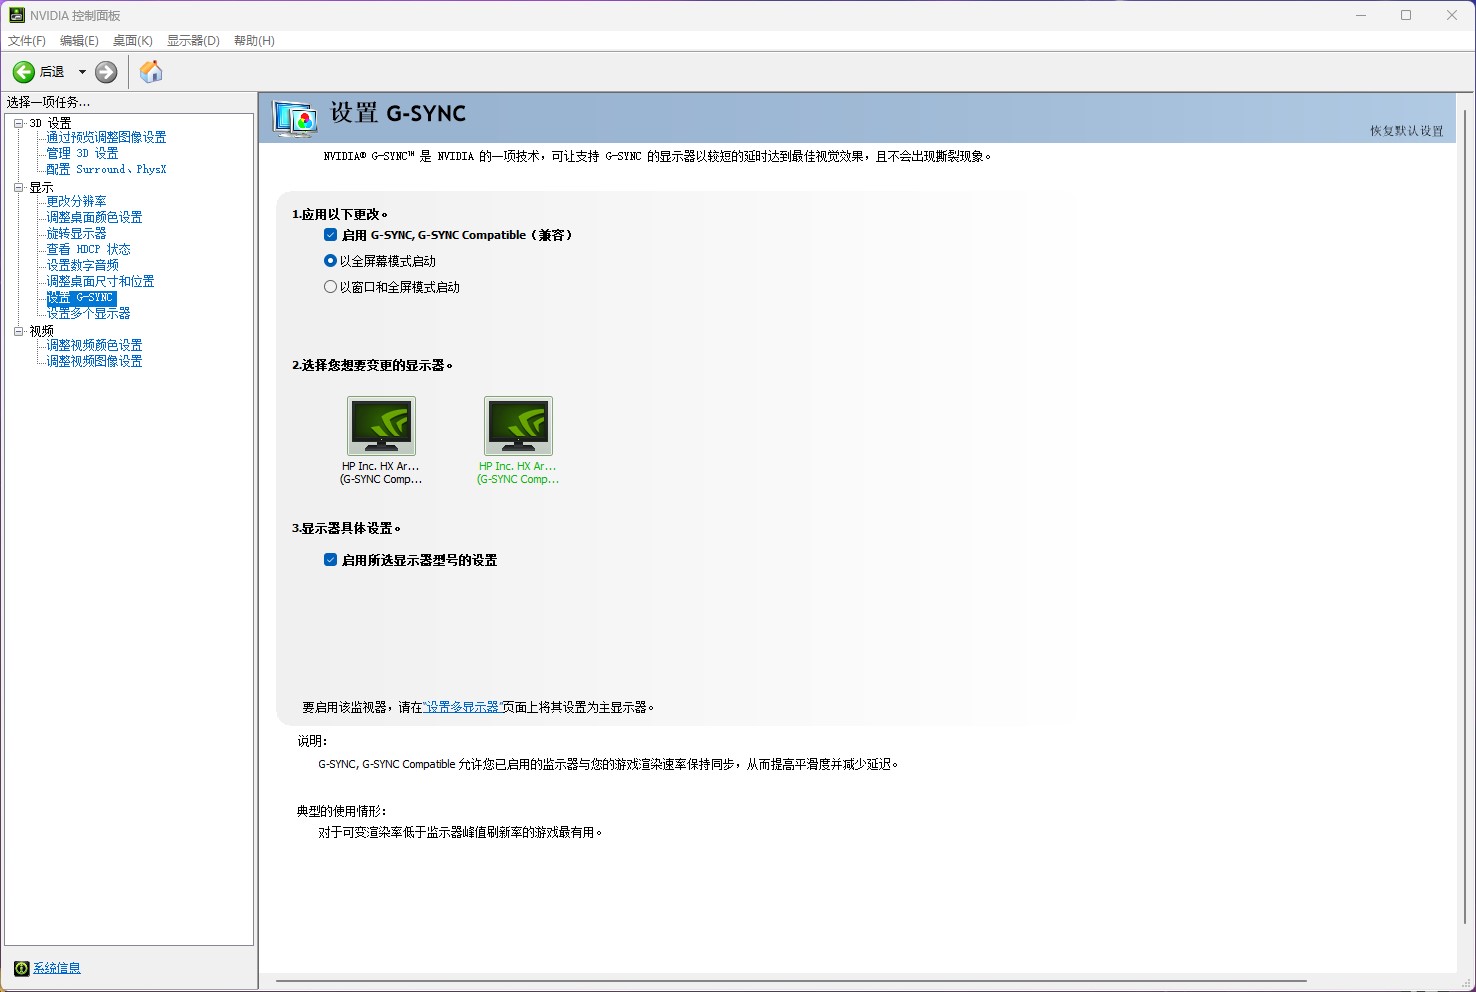The image size is (1476, 992).
Task: Click the NVIDIA title bar app icon
Action: [17, 15]
